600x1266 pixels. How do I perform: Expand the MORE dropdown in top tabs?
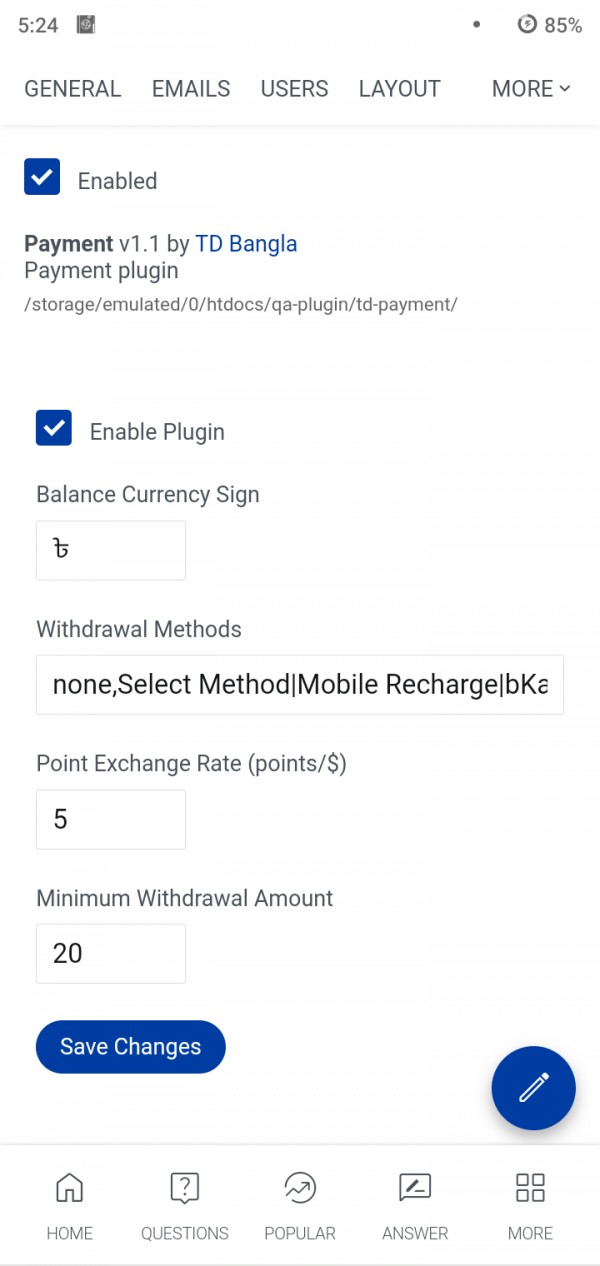coord(531,89)
